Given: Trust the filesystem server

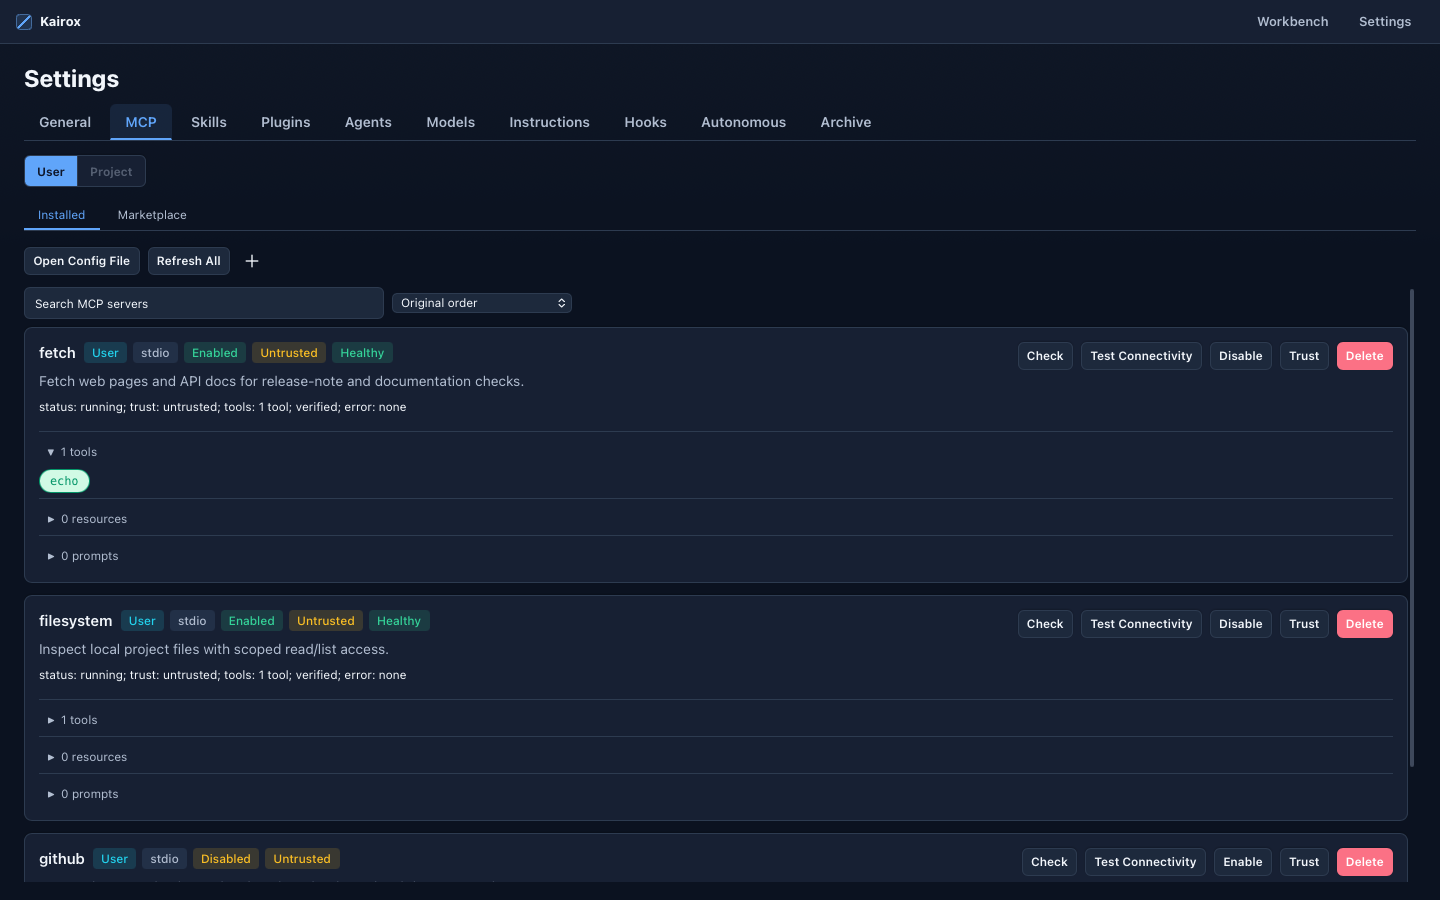Looking at the screenshot, I should point(1304,624).
